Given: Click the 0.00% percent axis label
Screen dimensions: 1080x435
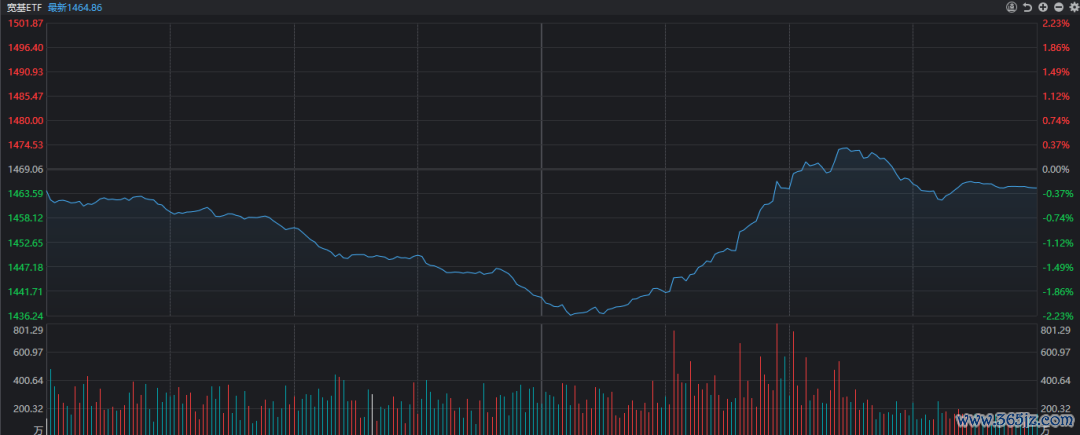Looking at the screenshot, I should pos(1056,170).
